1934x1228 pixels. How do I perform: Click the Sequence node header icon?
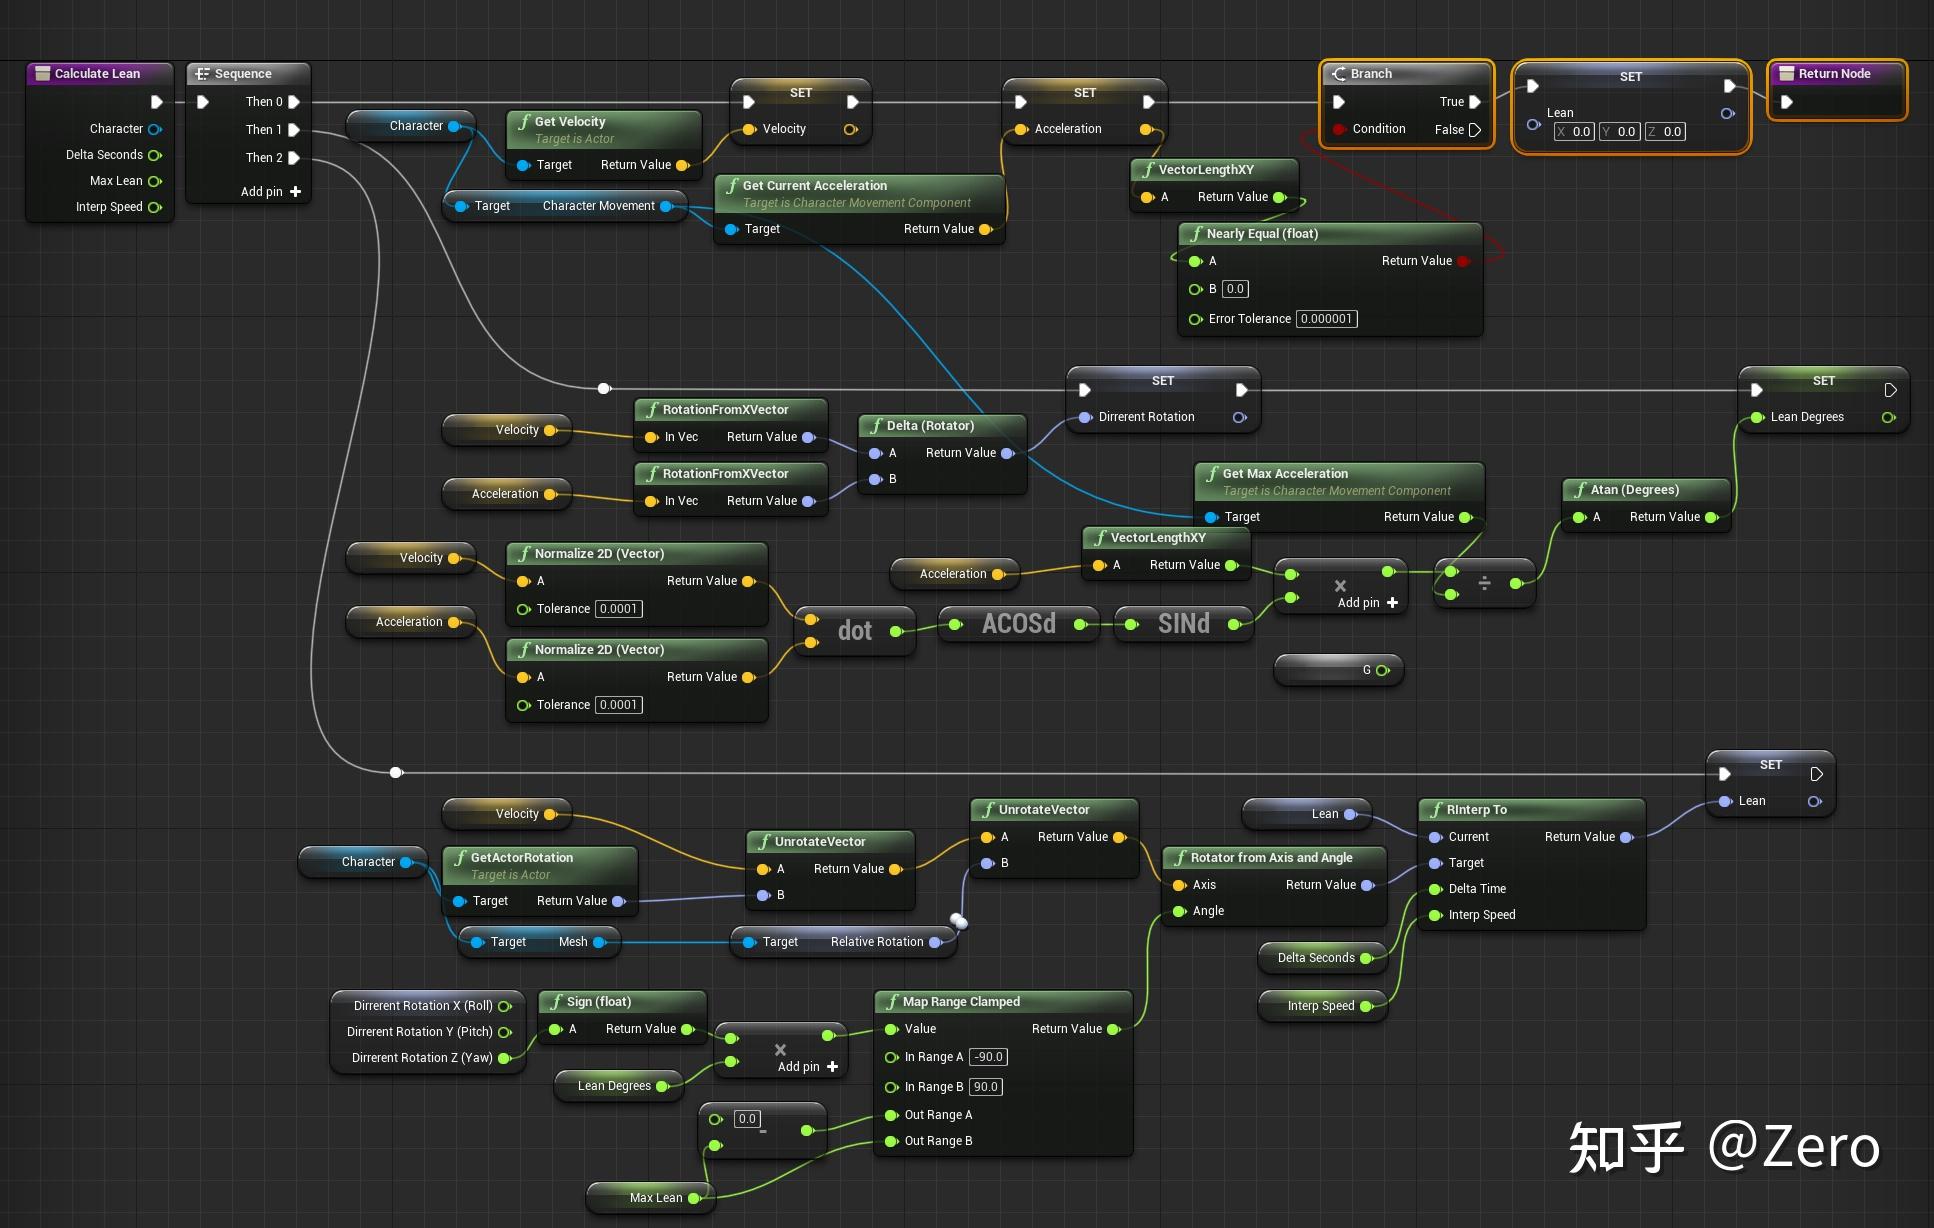[x=201, y=73]
